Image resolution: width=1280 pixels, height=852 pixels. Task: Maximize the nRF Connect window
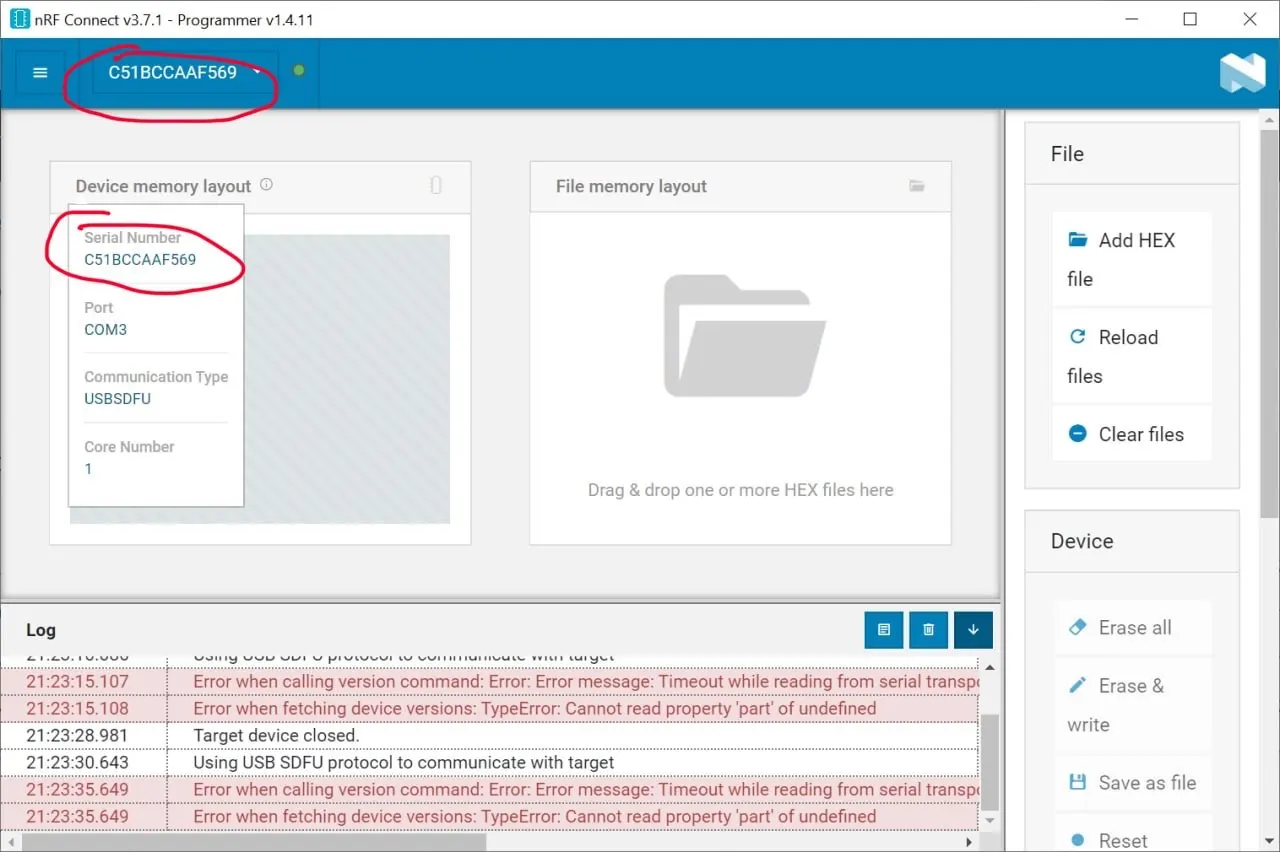point(1190,19)
